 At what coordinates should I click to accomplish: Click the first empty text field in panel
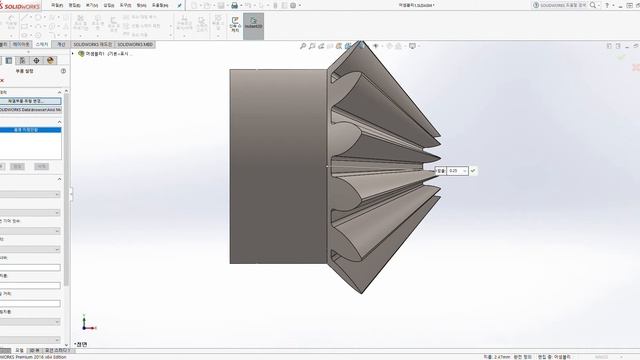pos(30,267)
